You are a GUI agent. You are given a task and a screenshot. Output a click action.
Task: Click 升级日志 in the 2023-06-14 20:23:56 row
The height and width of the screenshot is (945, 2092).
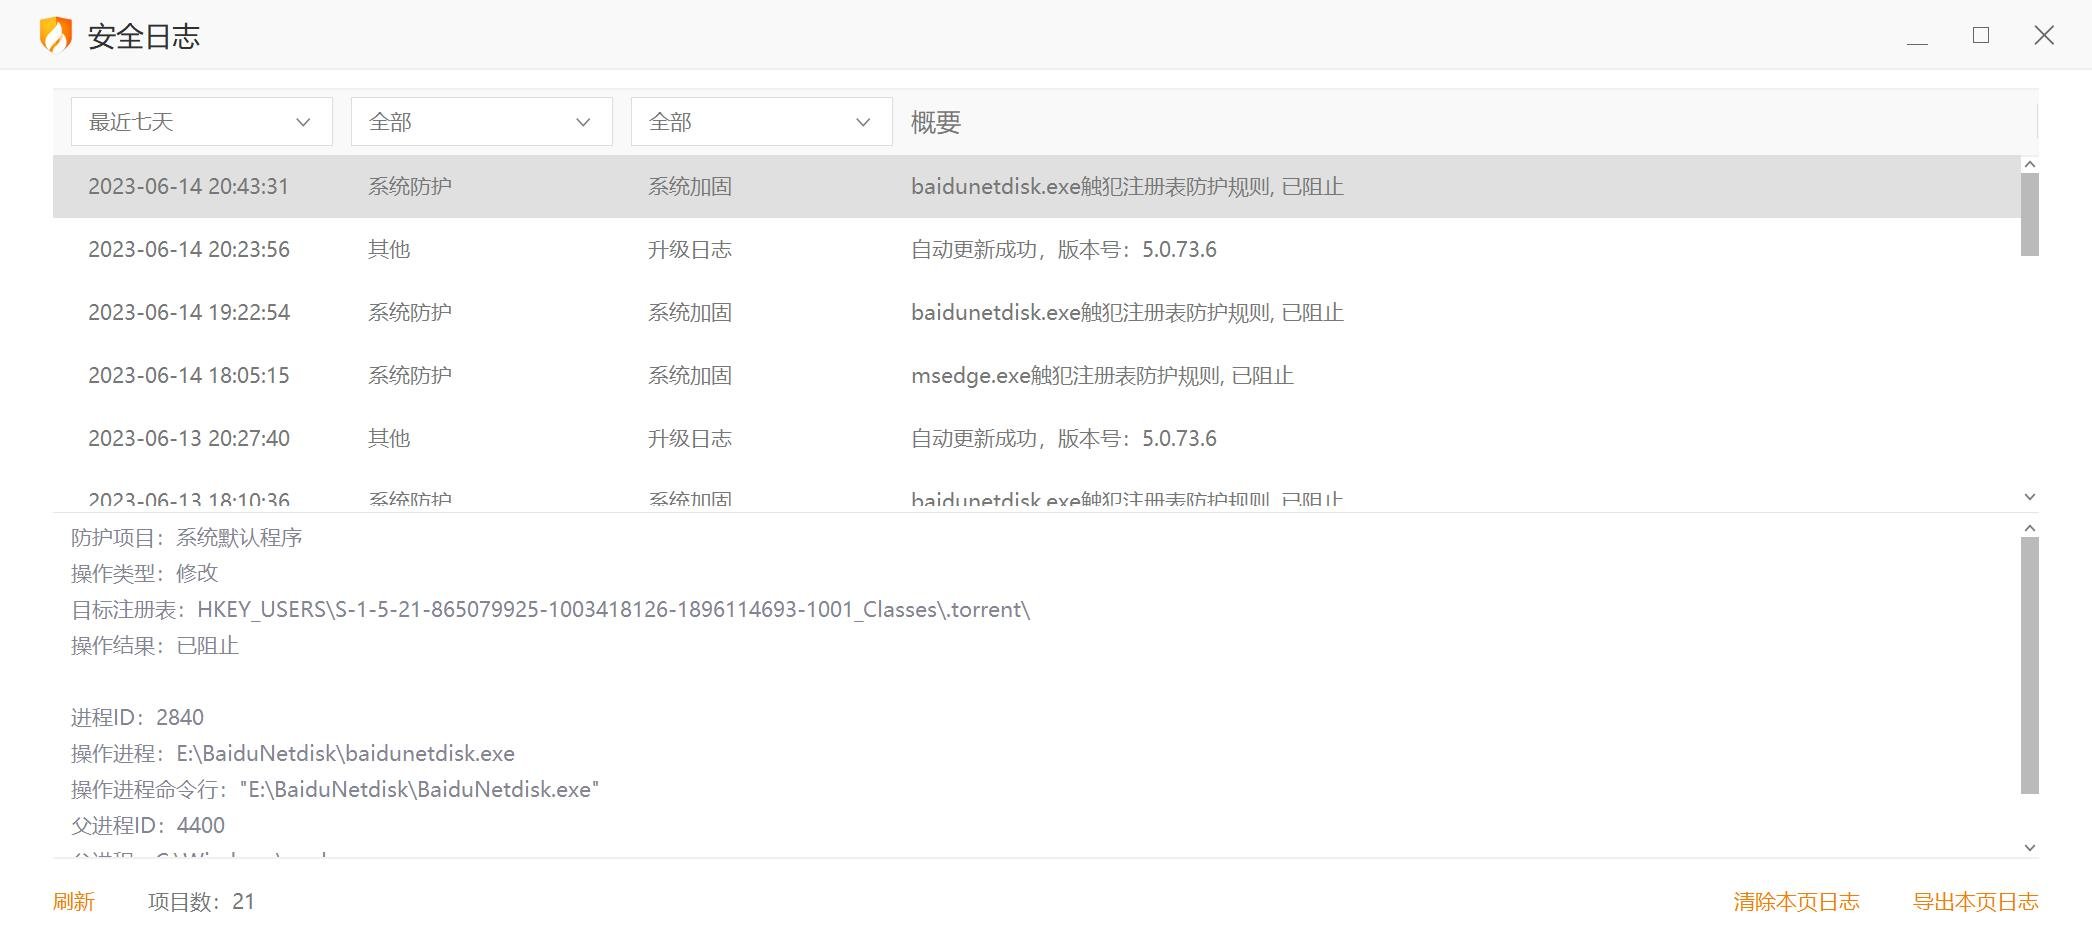coord(690,249)
